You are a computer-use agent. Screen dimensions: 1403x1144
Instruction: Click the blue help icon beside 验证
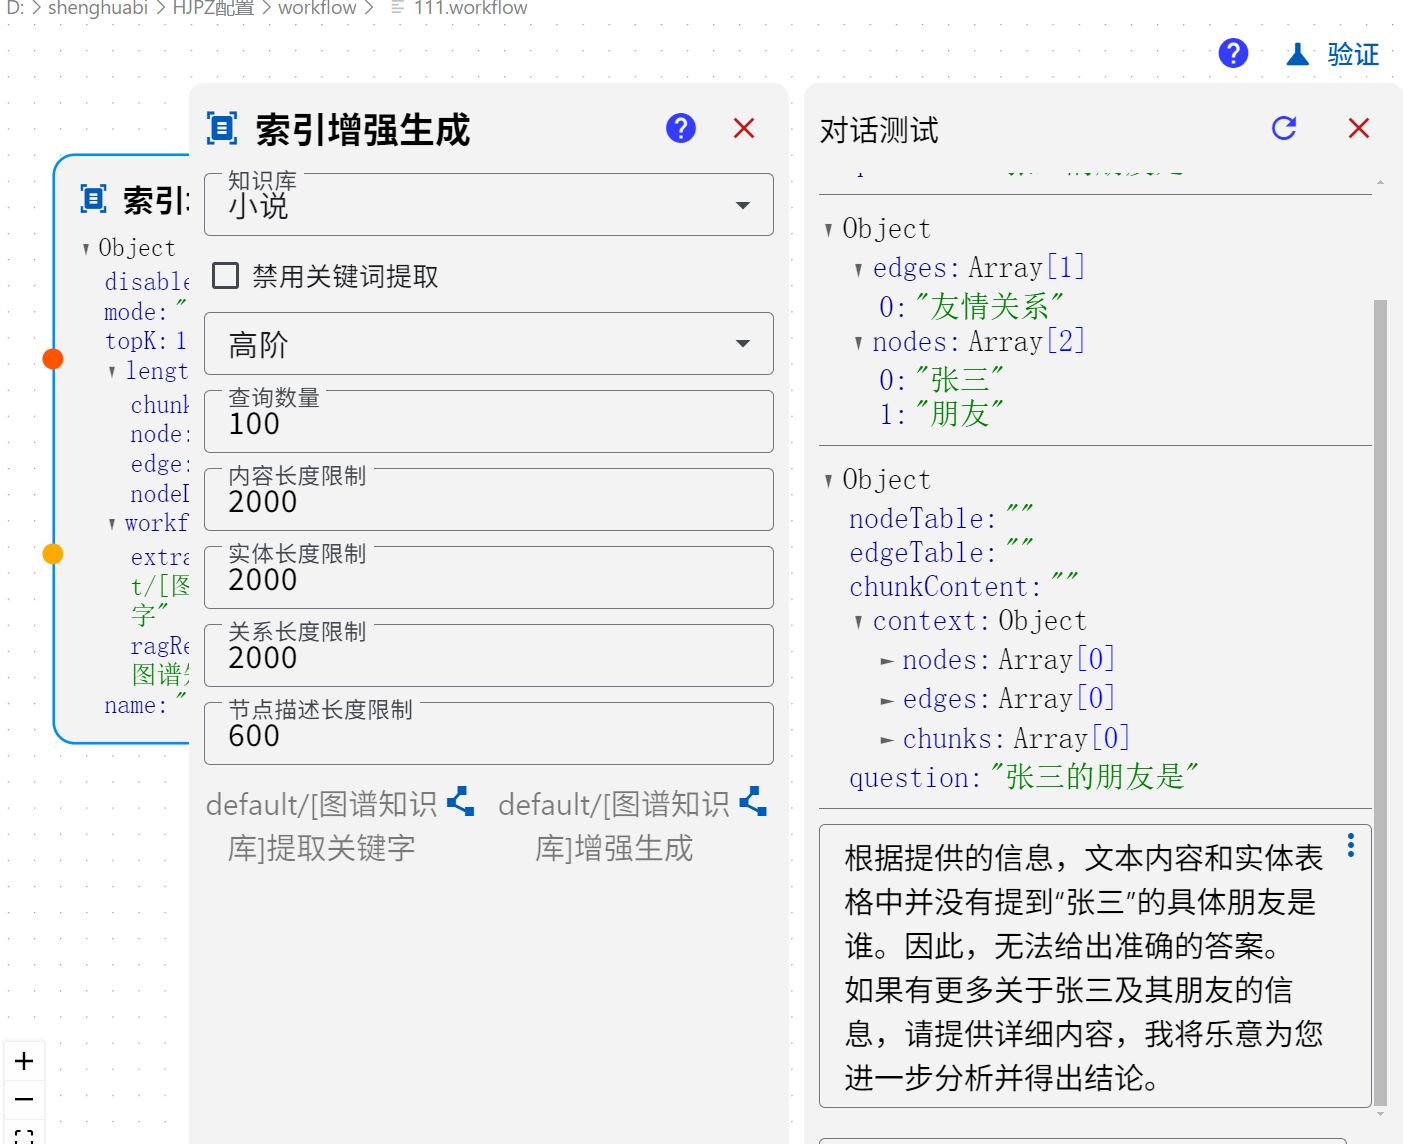click(x=1233, y=53)
